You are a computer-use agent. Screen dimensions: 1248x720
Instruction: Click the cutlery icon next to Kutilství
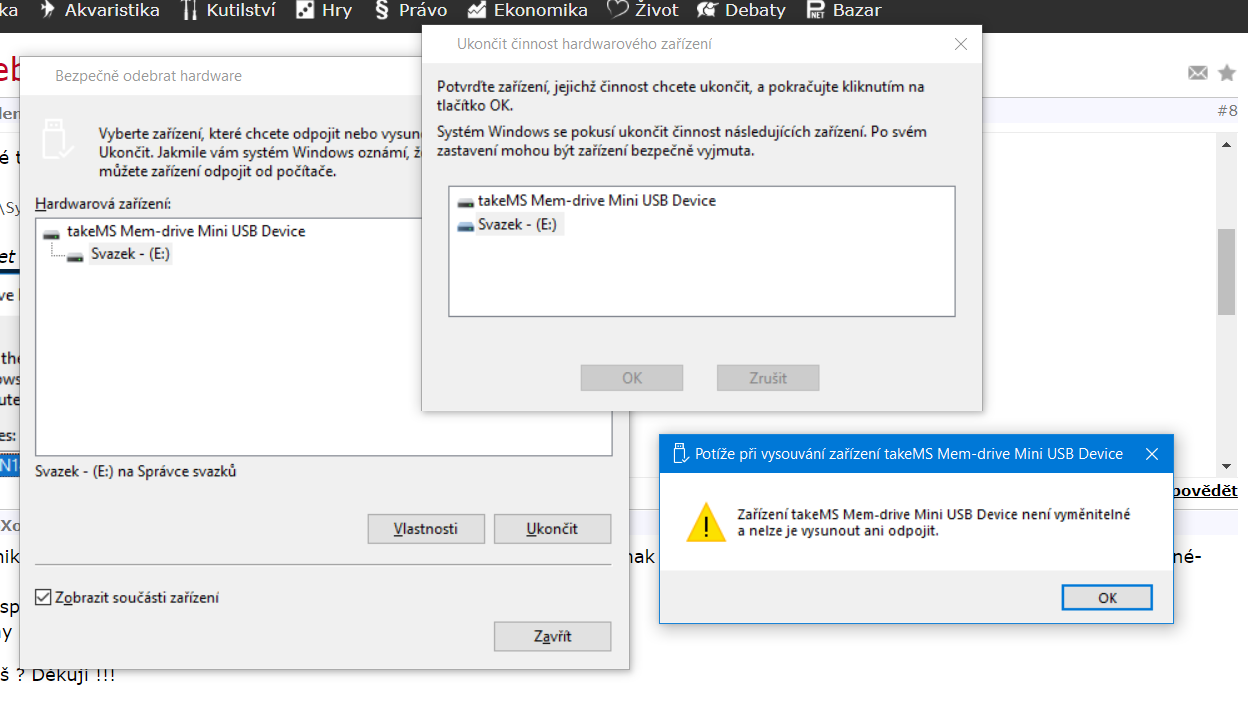point(190,11)
